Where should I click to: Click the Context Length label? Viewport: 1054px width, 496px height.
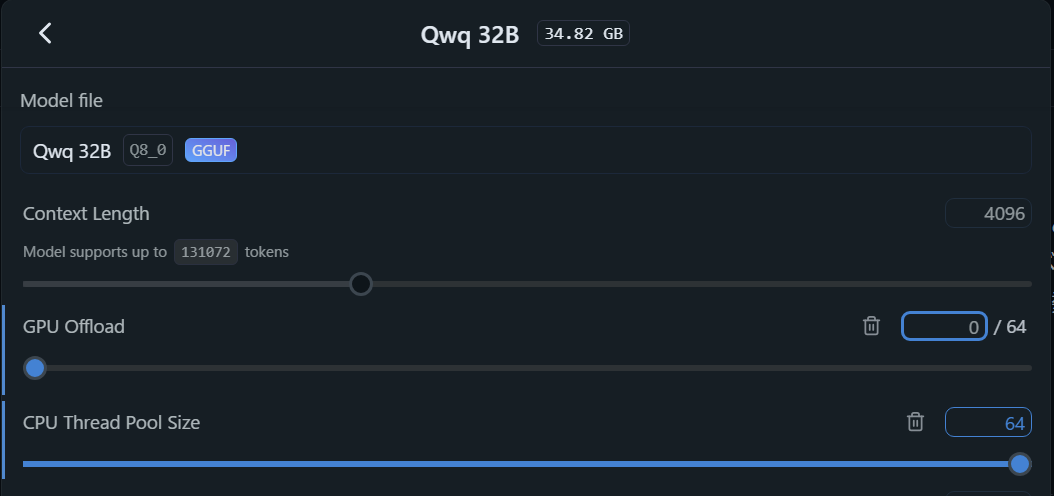(x=86, y=213)
